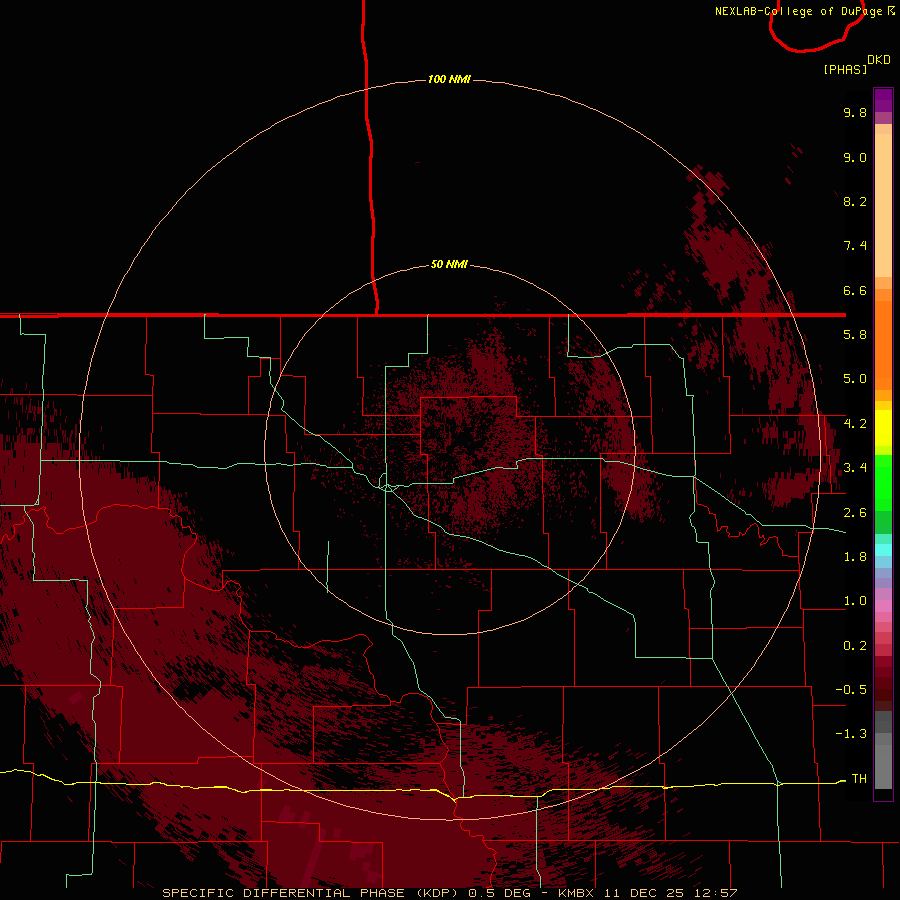Viewport: 900px width, 900px height.
Task: Click the KMBX 11 DEC 25 12:57 timestamp
Action: (647, 893)
